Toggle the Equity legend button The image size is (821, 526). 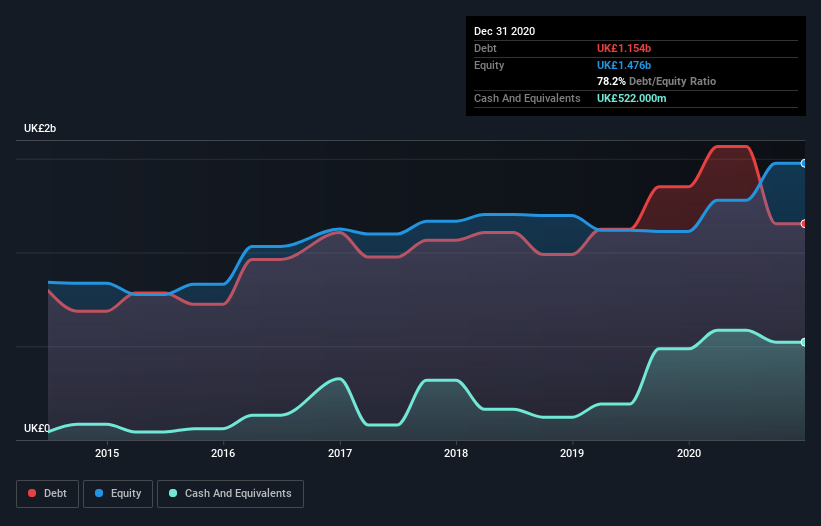point(118,494)
